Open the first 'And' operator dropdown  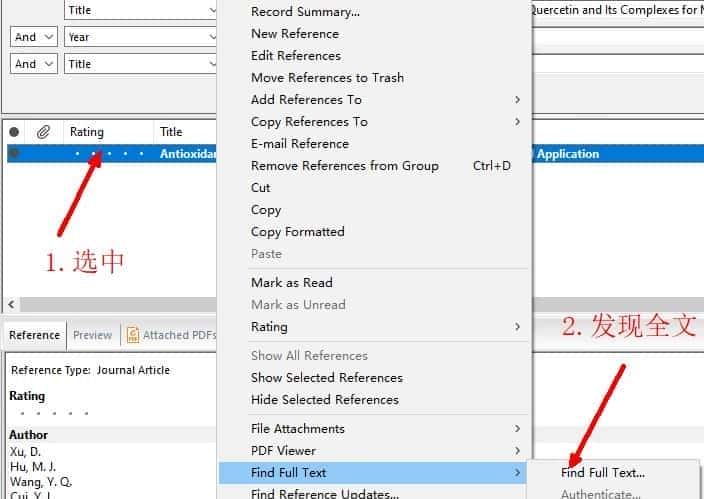[33, 37]
